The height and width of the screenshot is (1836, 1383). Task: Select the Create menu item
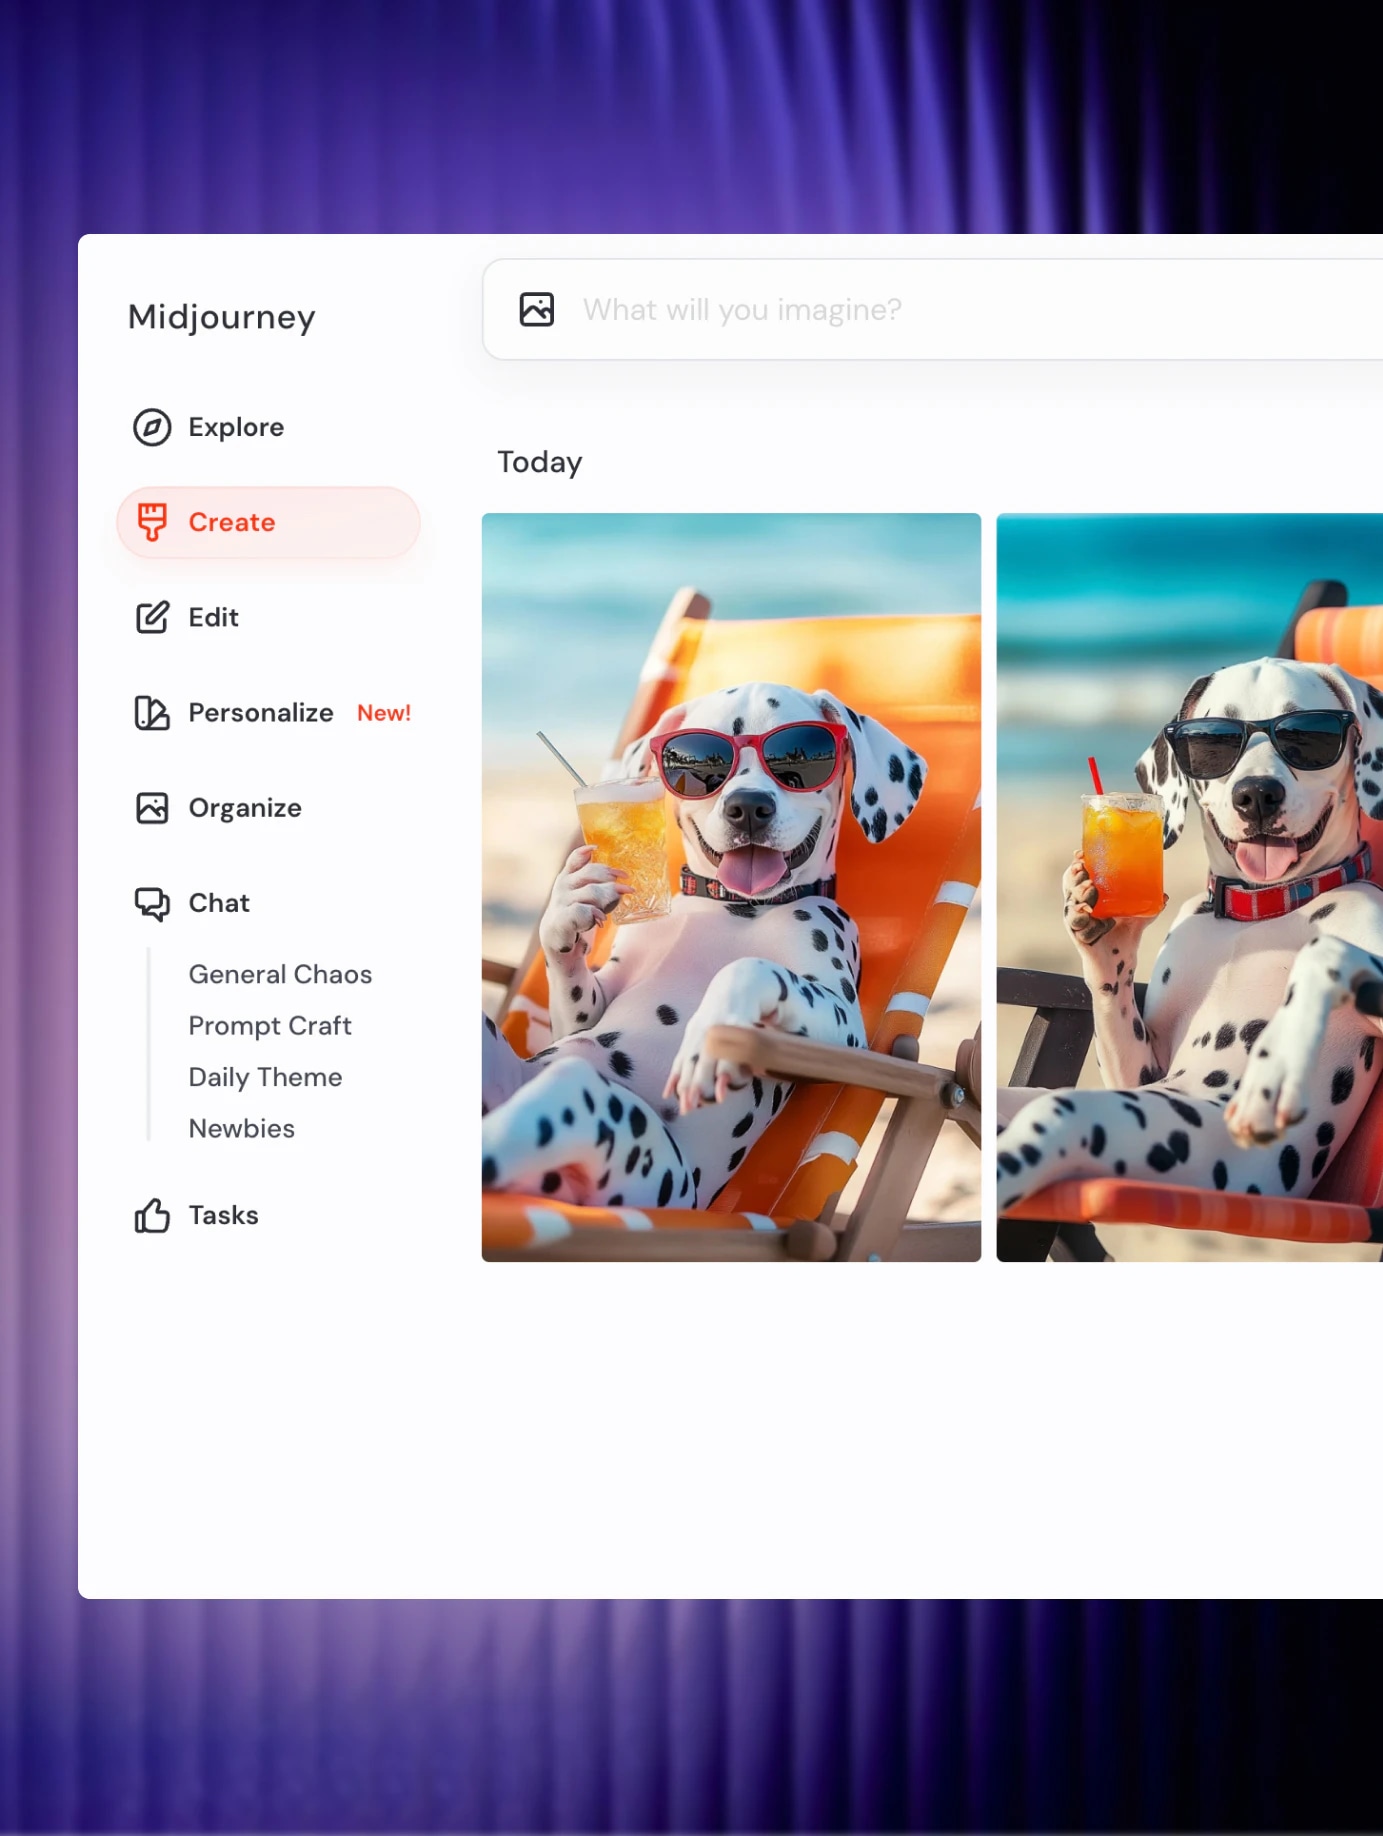coord(268,522)
